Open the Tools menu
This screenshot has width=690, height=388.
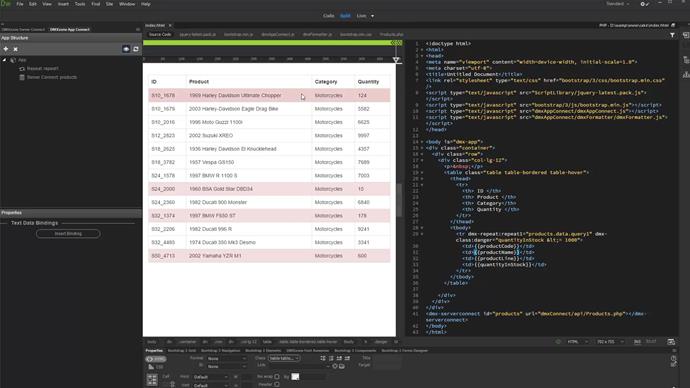(80, 4)
